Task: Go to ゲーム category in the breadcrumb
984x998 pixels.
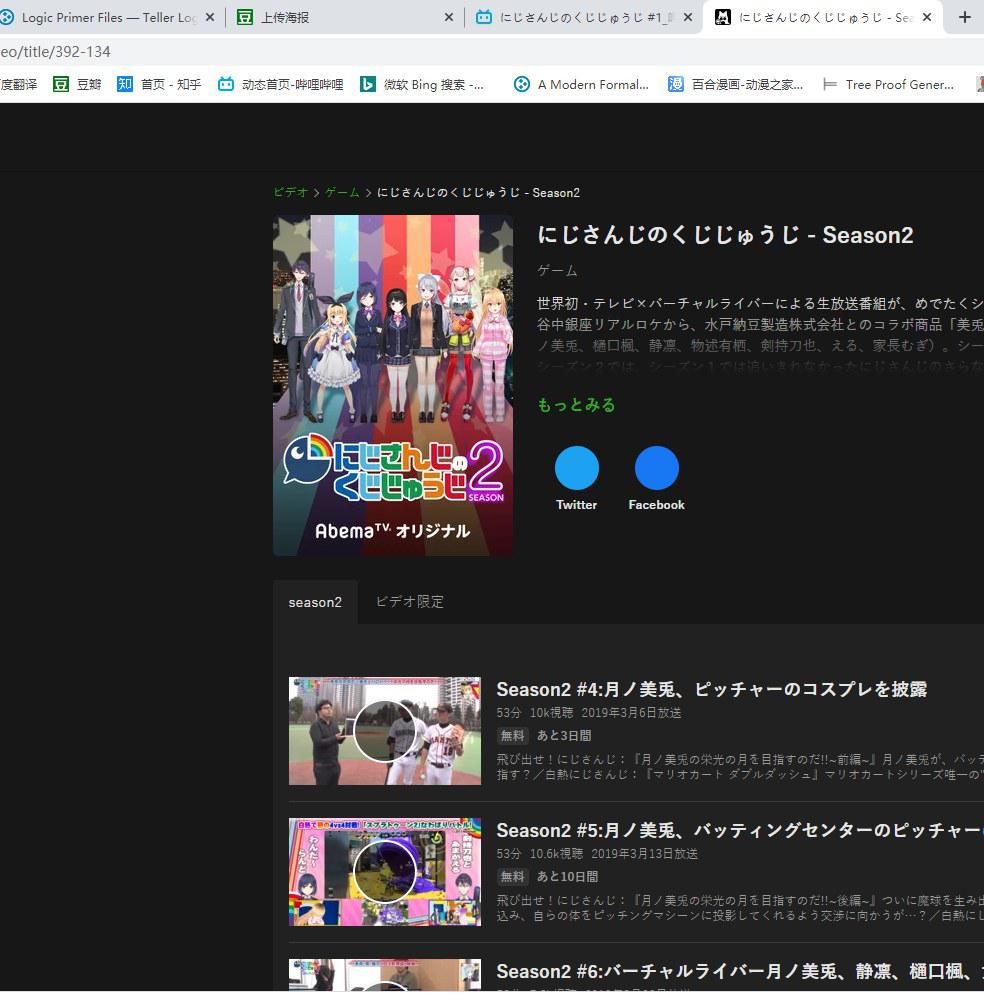Action: pyautogui.click(x=342, y=192)
